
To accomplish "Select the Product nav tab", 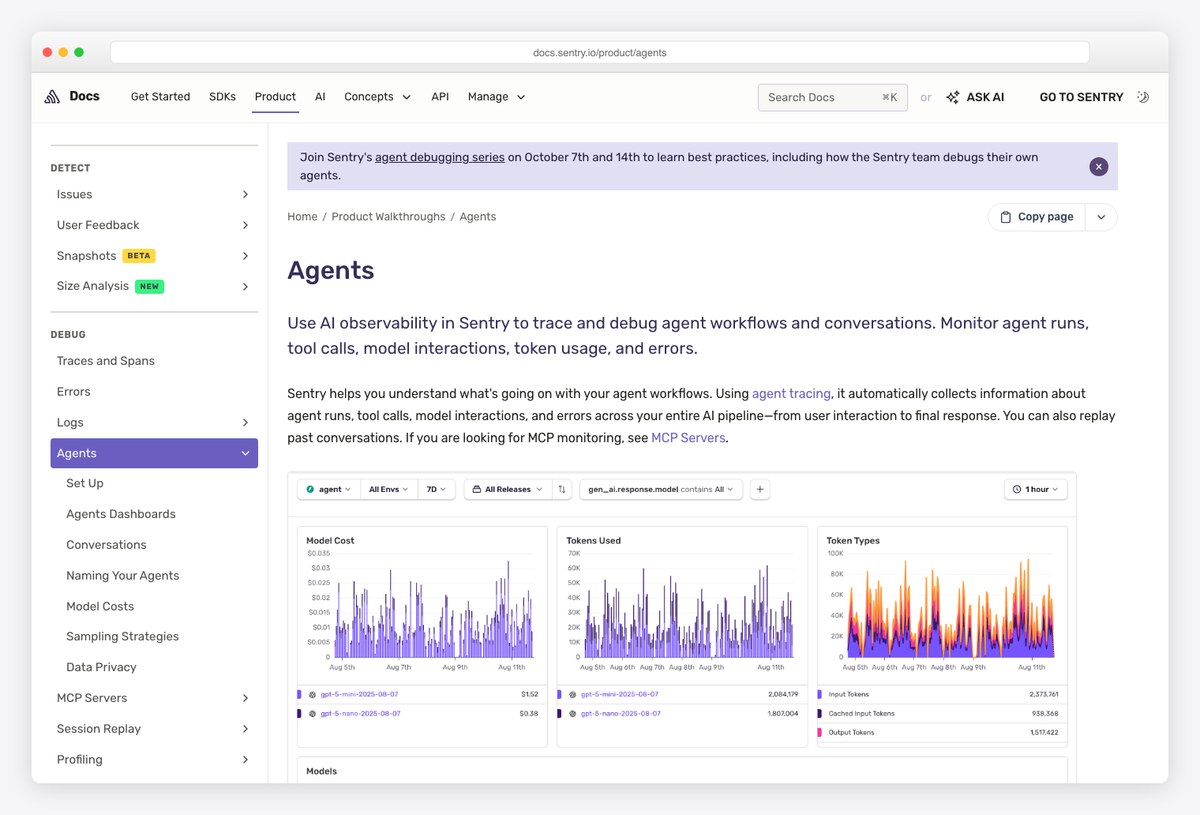I will tap(275, 97).
